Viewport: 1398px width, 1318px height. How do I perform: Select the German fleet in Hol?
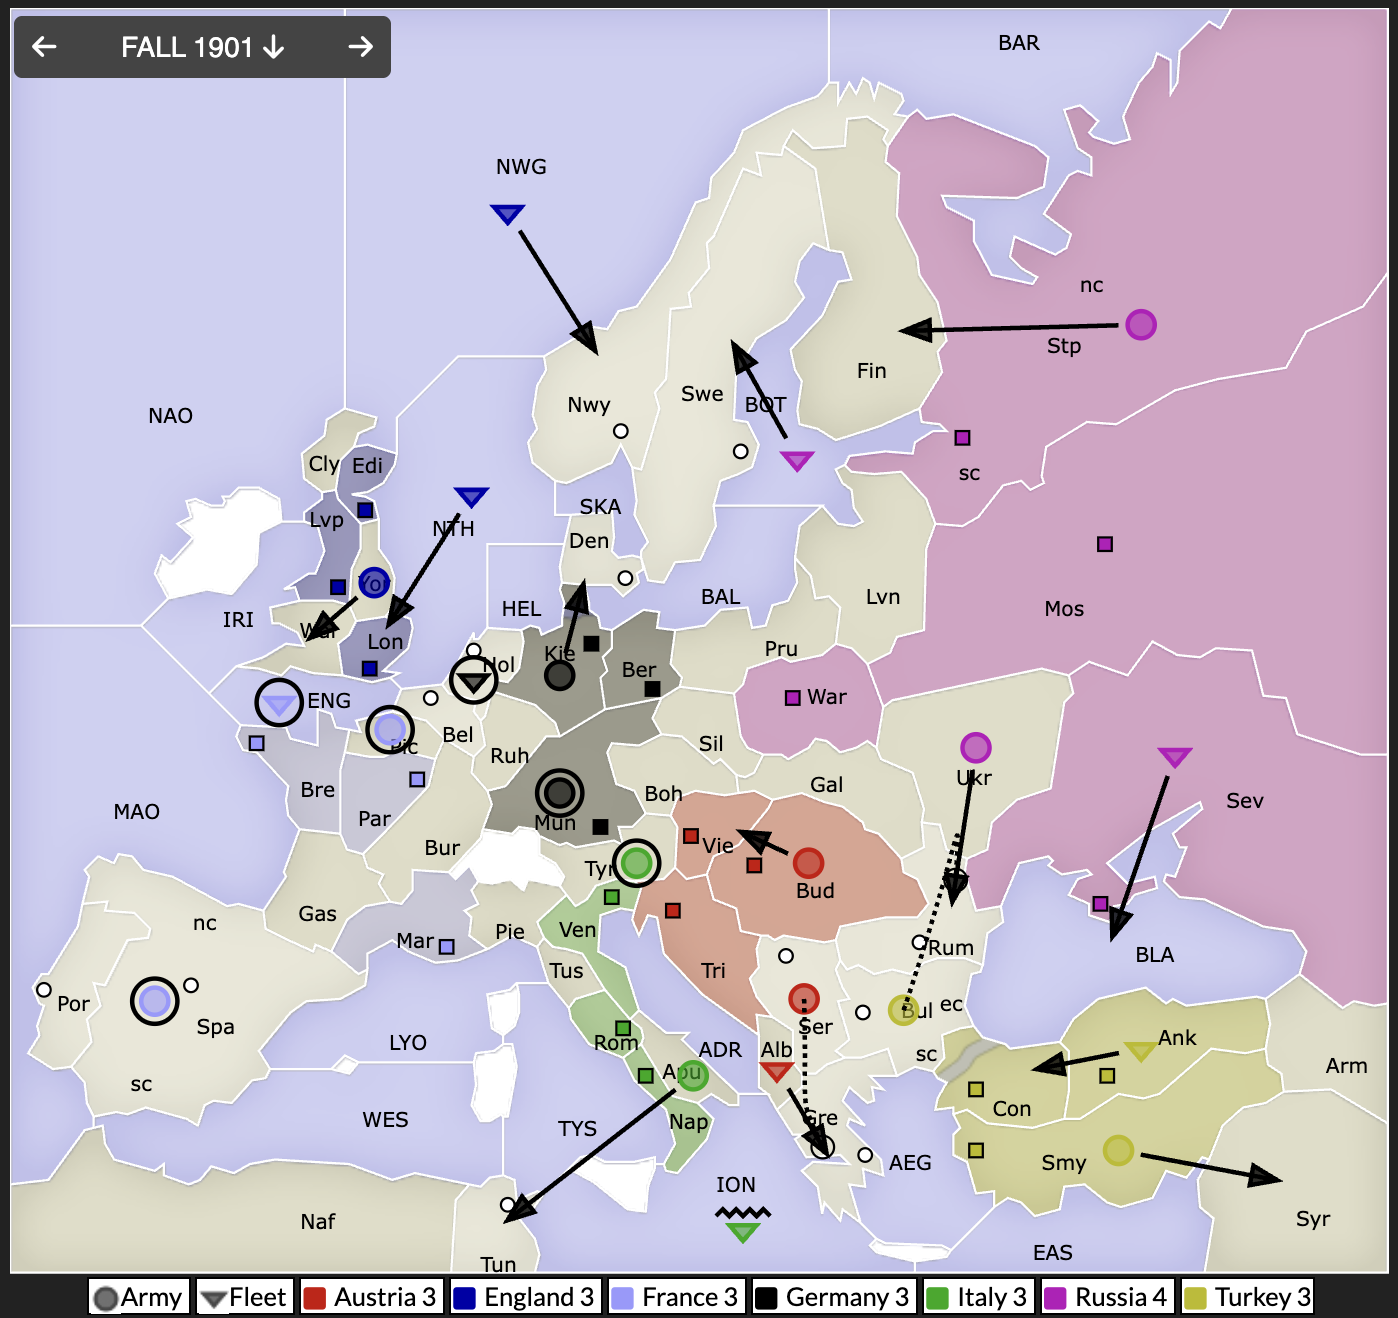tap(473, 680)
